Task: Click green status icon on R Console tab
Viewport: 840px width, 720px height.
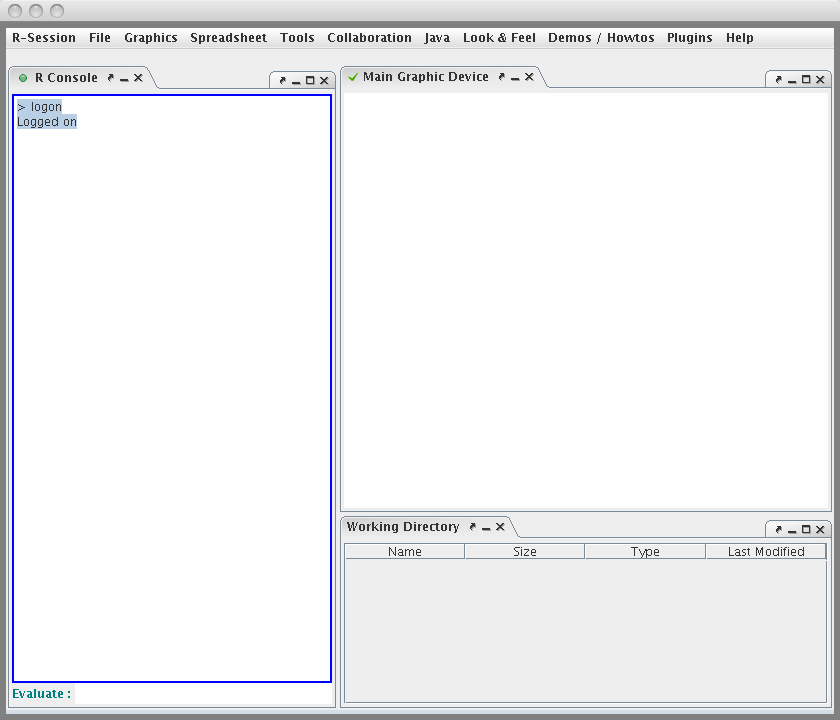Action: (23, 78)
